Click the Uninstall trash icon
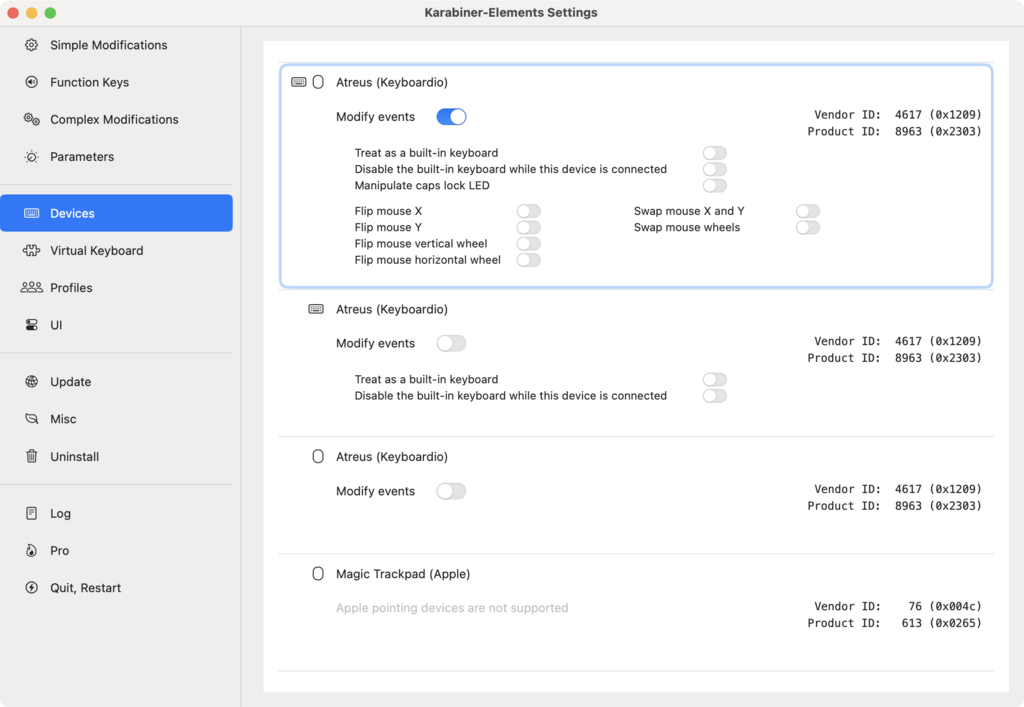This screenshot has height=707, width=1024. 31,456
